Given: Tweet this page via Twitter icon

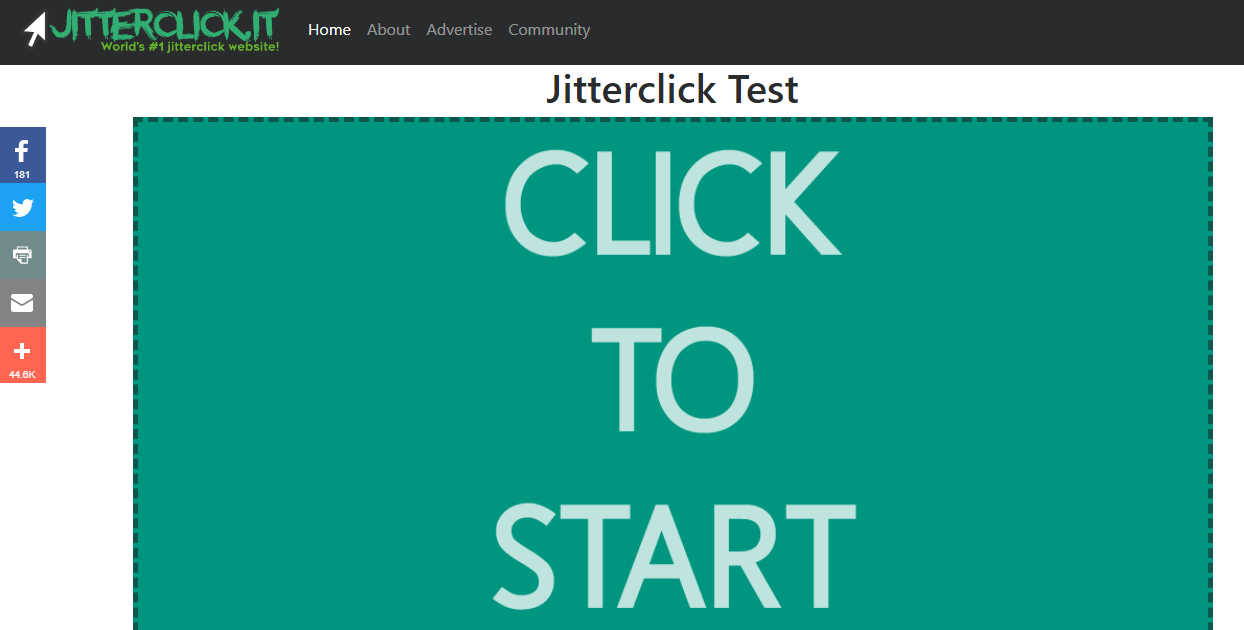Looking at the screenshot, I should (x=22, y=208).
